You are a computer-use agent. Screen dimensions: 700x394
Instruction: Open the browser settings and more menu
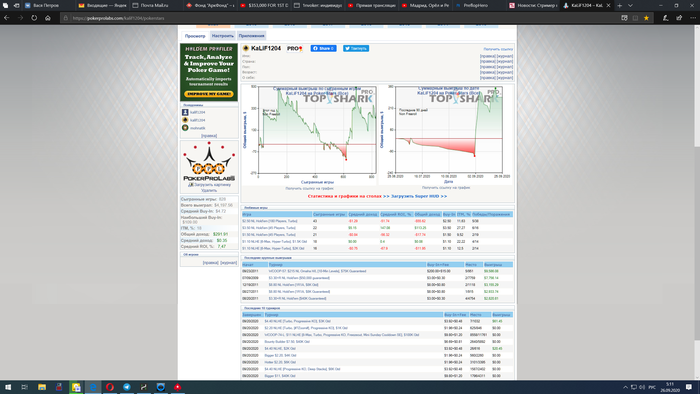pyautogui.click(x=693, y=18)
